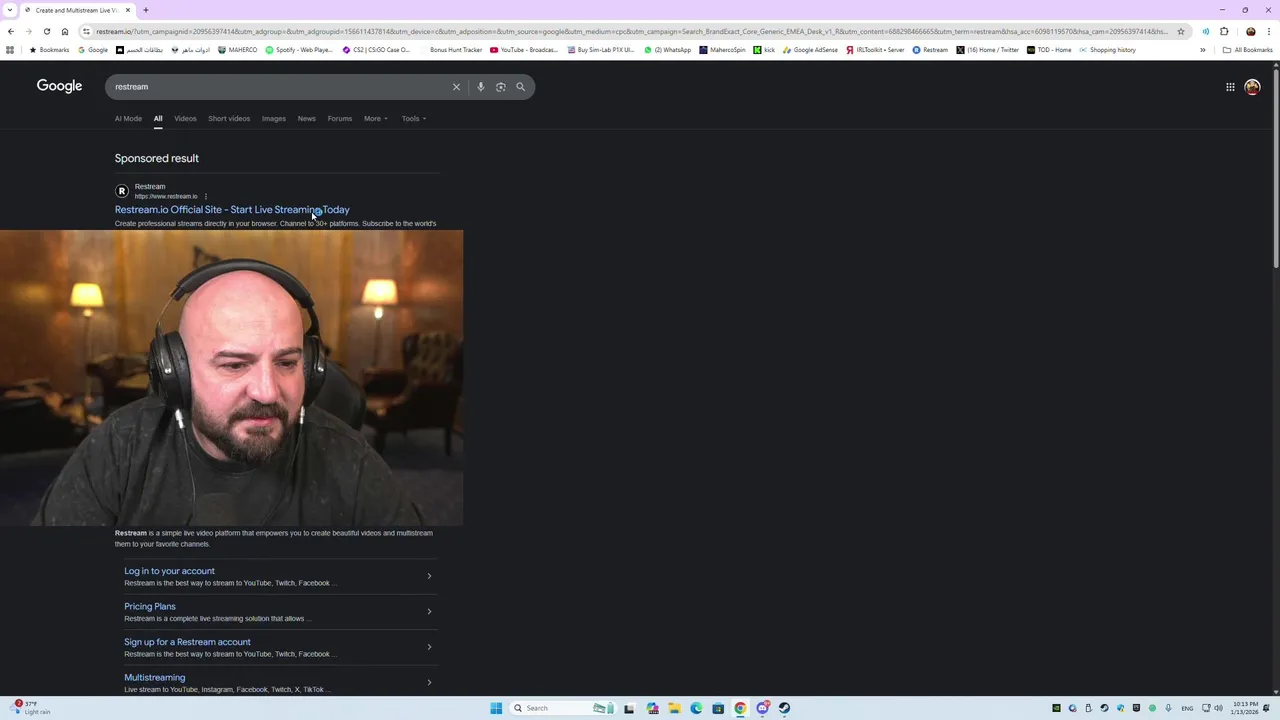Open the Apps shortcut in bookmarks bar
The image size is (1280, 720).
pos(10,50)
